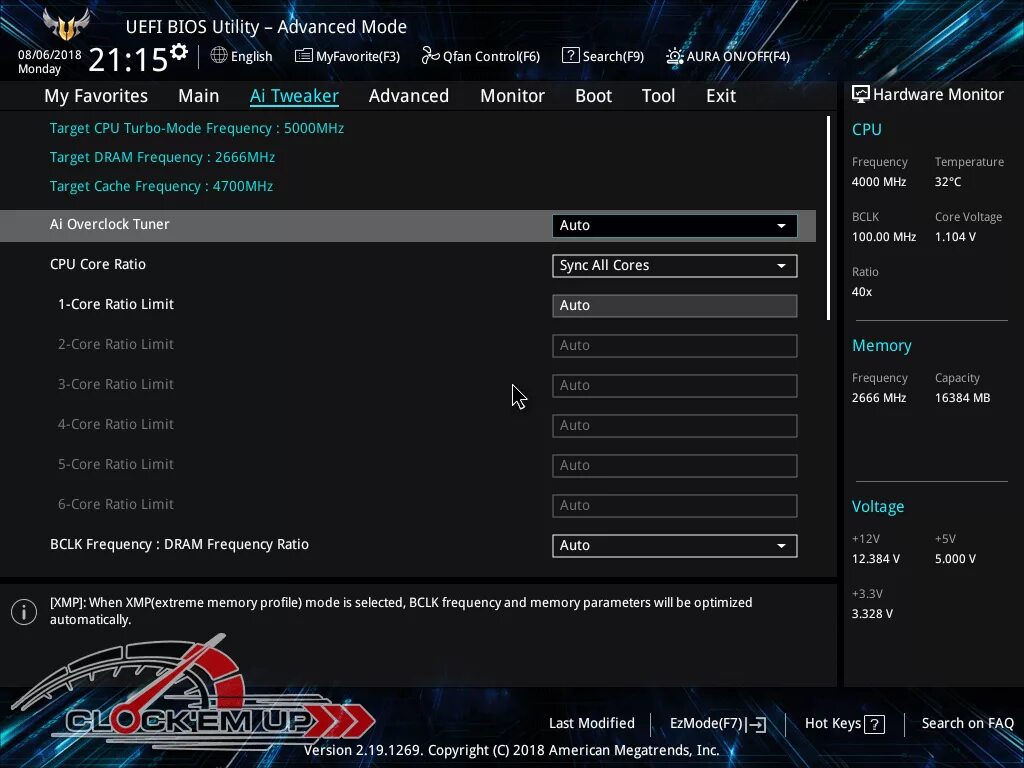Open the Exit tab

[x=721, y=96]
